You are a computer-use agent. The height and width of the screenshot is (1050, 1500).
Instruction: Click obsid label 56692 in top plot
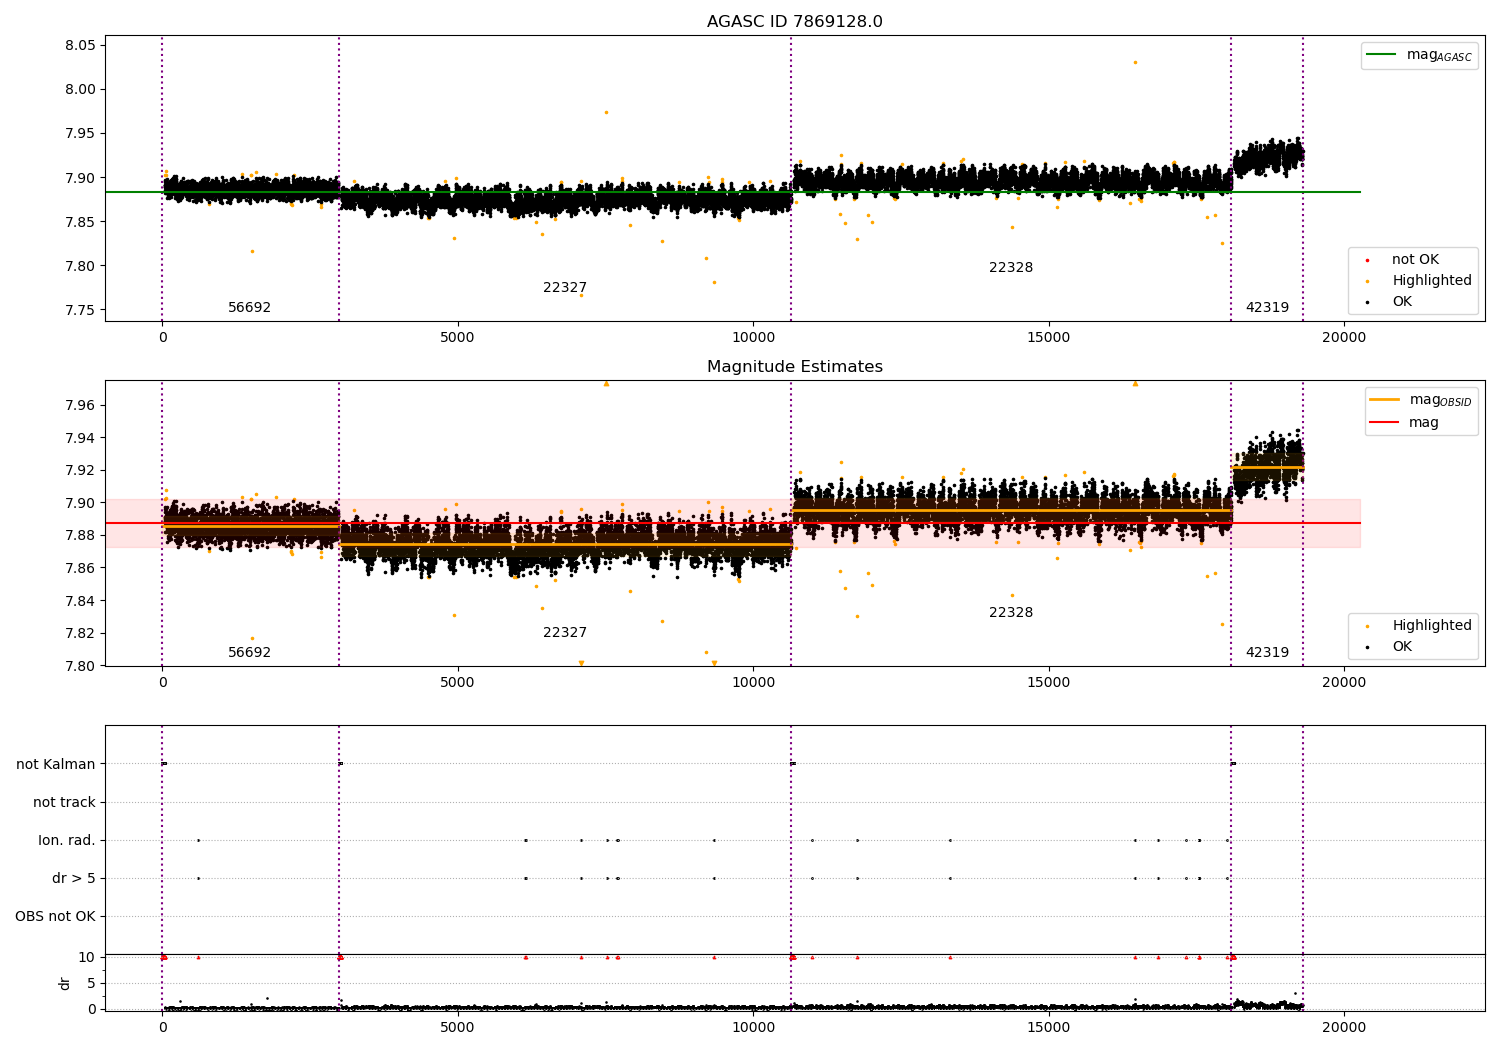[x=249, y=308]
